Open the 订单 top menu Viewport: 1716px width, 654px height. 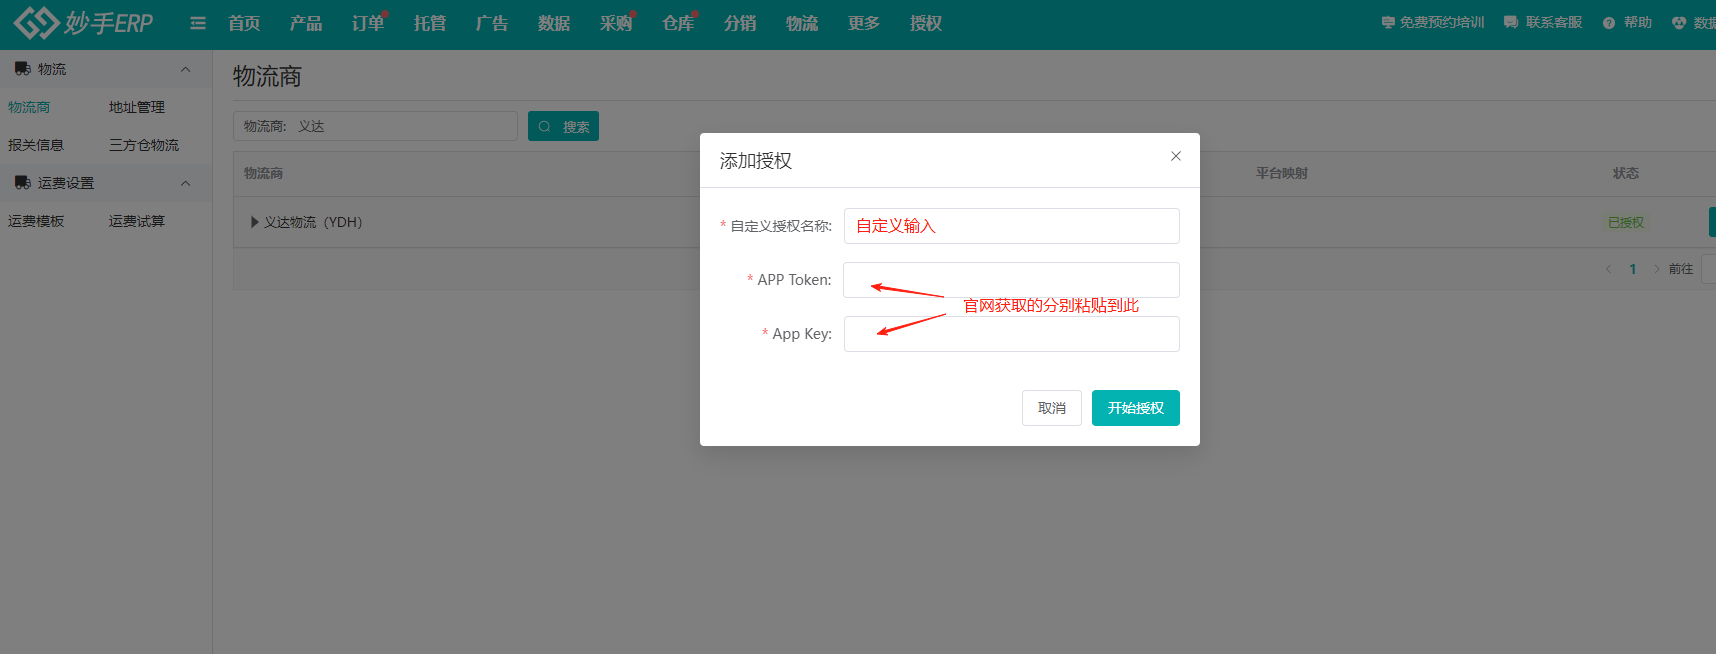[x=367, y=23]
